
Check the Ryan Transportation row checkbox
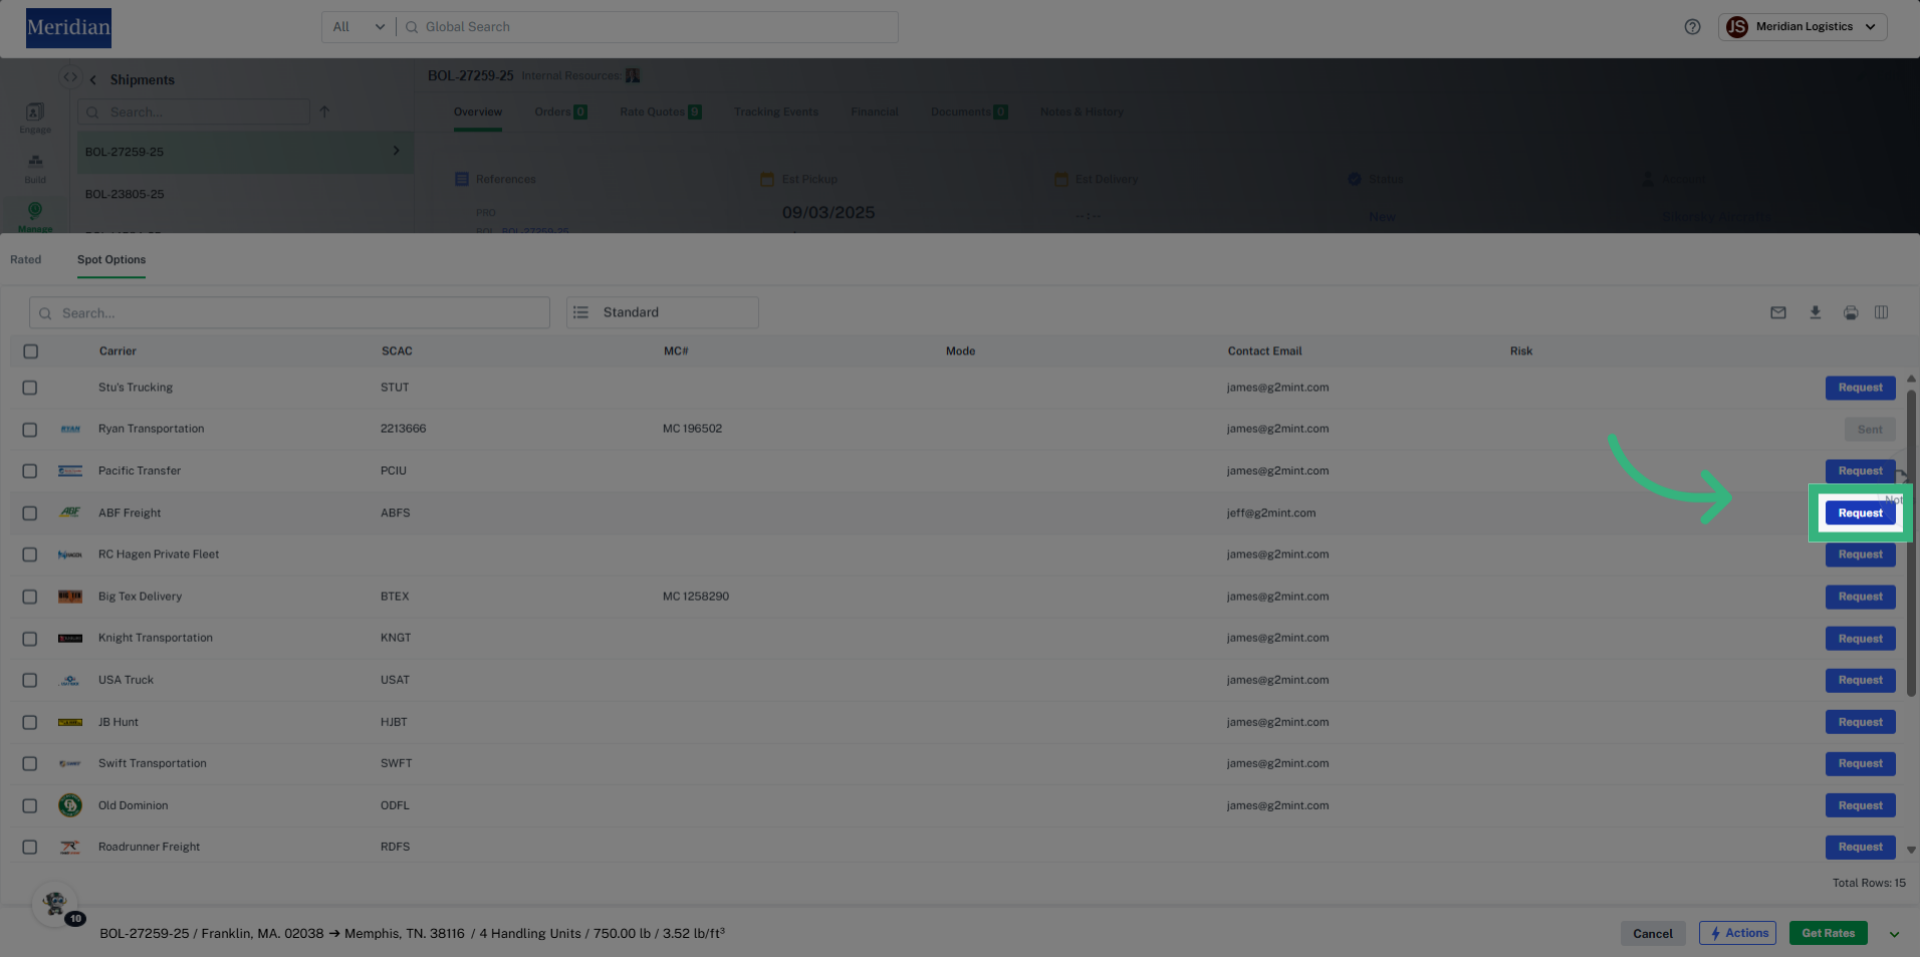click(x=30, y=430)
